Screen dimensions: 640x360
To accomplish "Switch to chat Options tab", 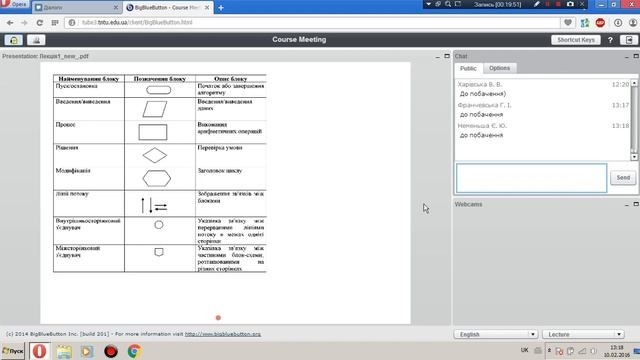I will (500, 68).
